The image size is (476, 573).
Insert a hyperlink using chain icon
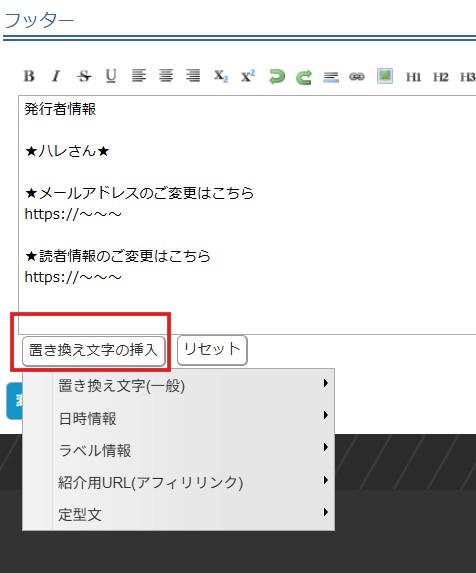[x=357, y=76]
